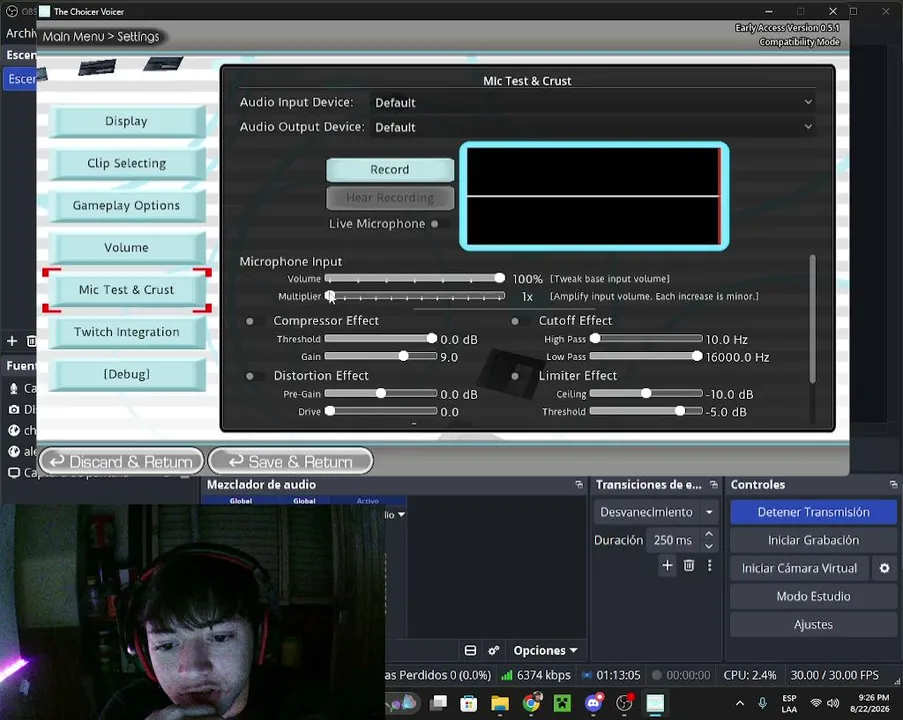
Task: Pop out the Controles dock
Action: 893,485
